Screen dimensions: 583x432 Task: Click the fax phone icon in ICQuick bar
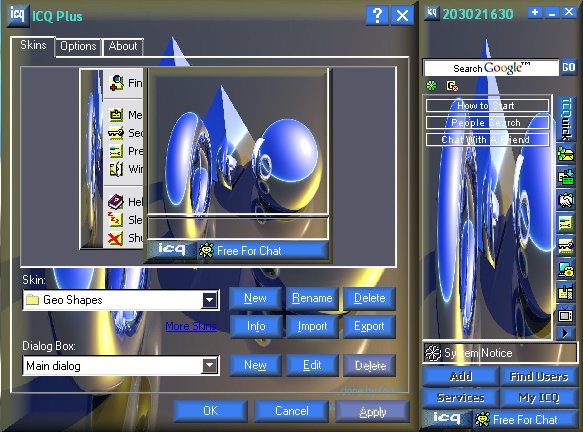[566, 293]
